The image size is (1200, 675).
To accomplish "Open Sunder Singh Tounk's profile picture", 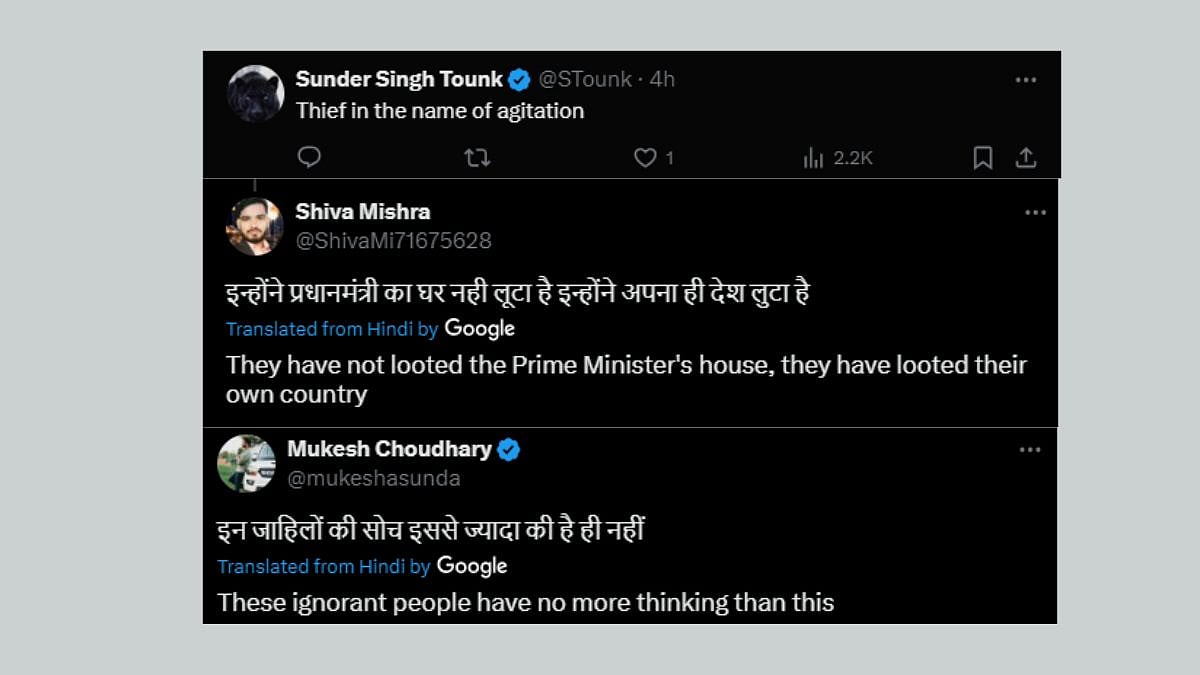I will pos(256,93).
